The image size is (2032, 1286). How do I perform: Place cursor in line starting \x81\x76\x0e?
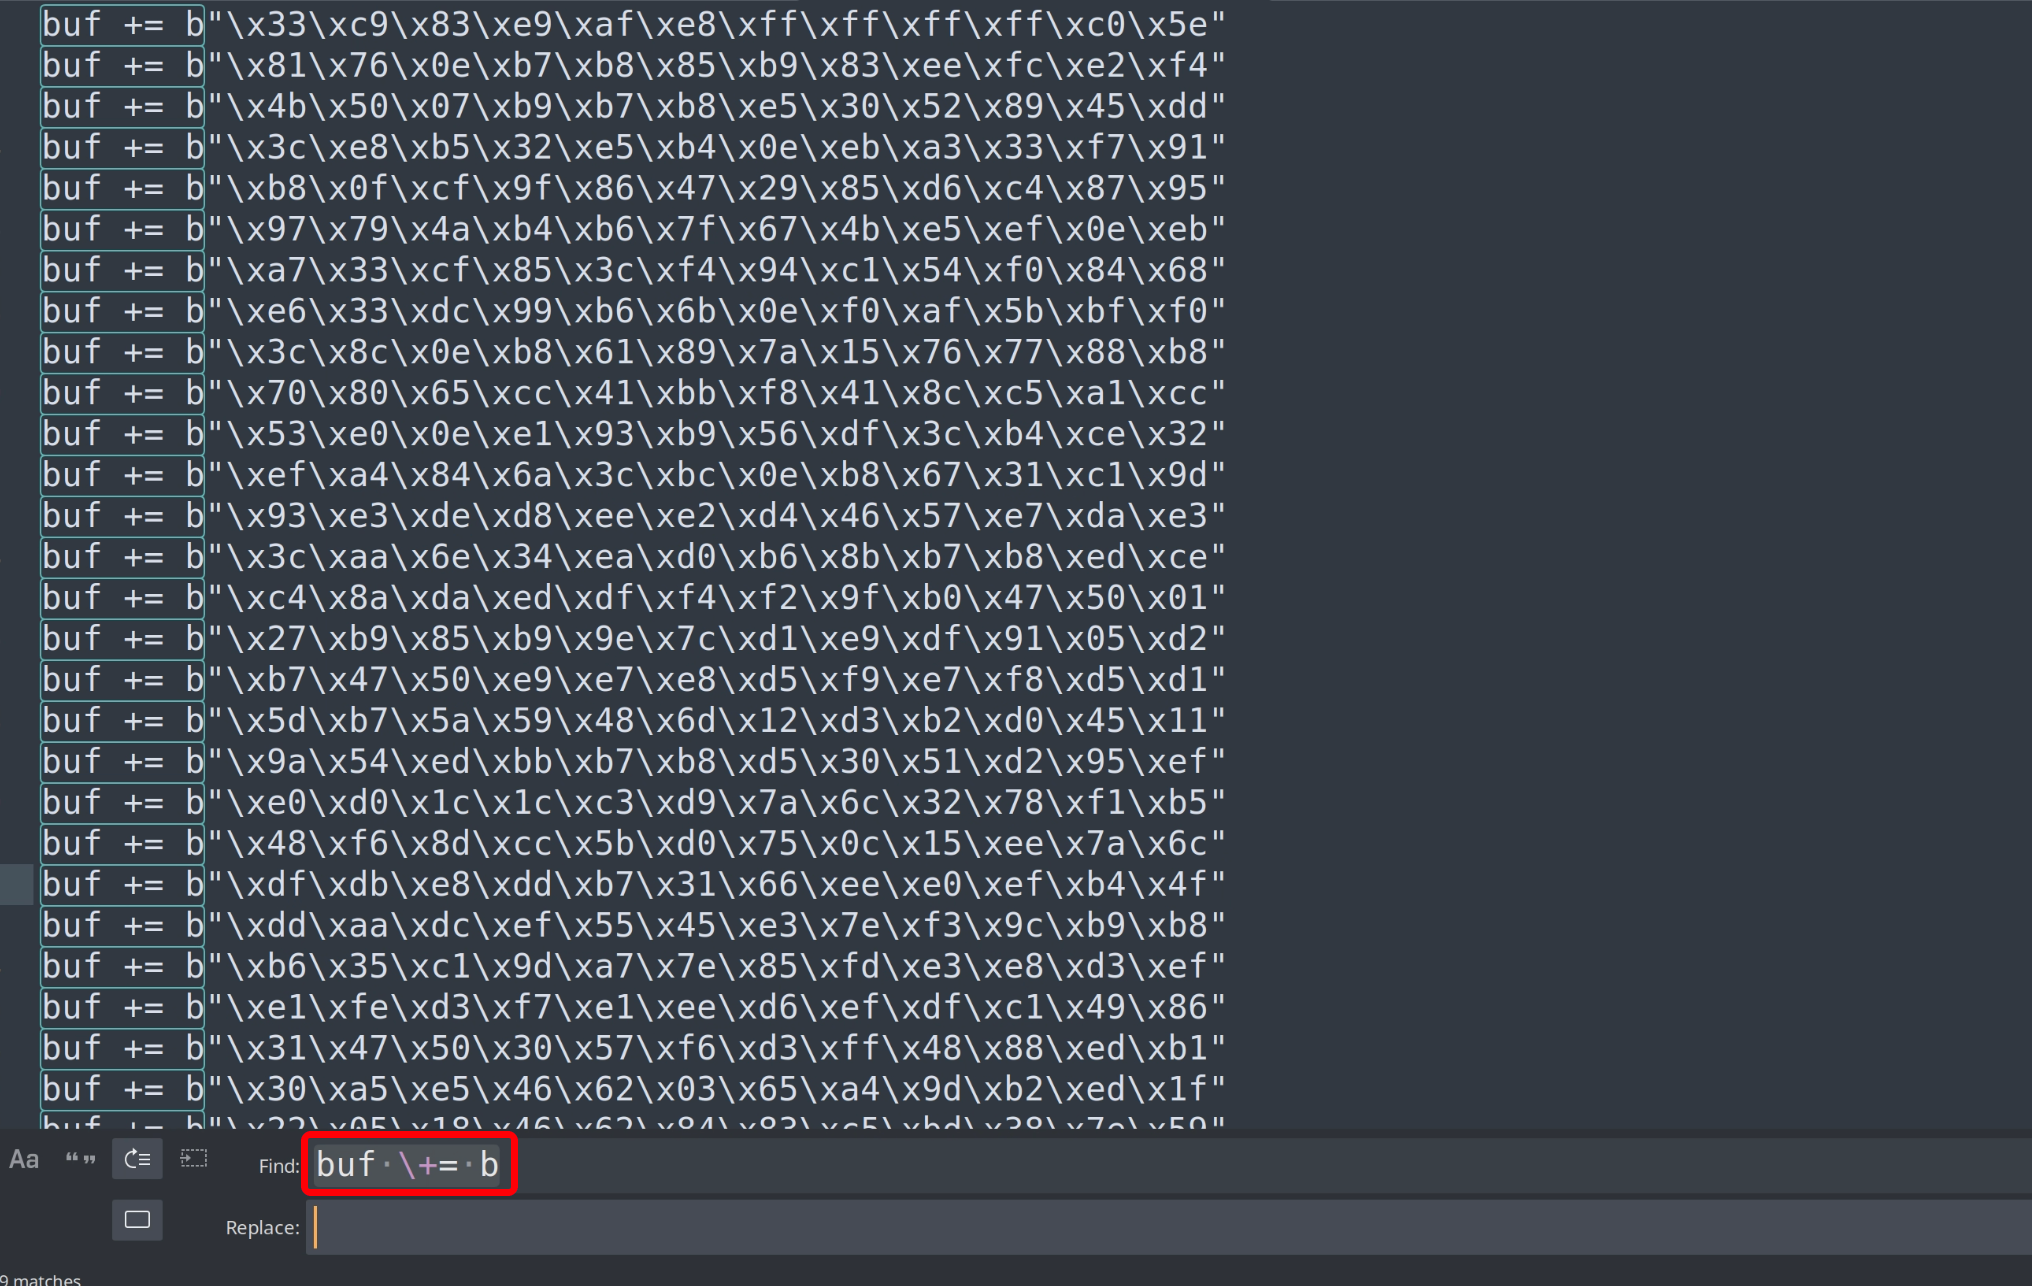[634, 66]
